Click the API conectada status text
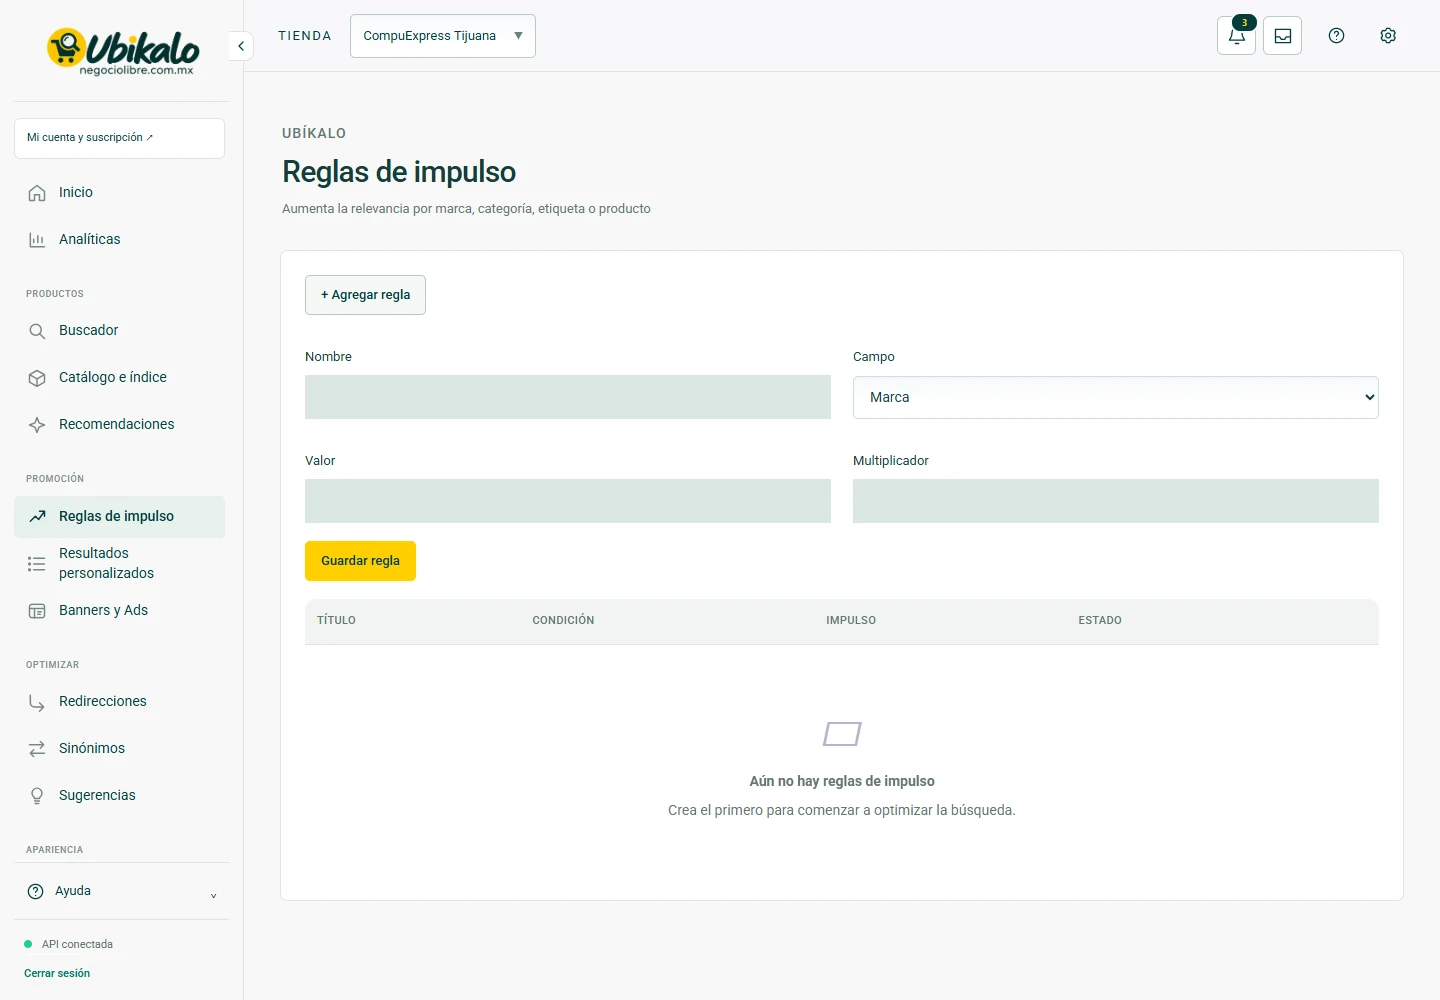1440x1000 pixels. [x=77, y=945]
